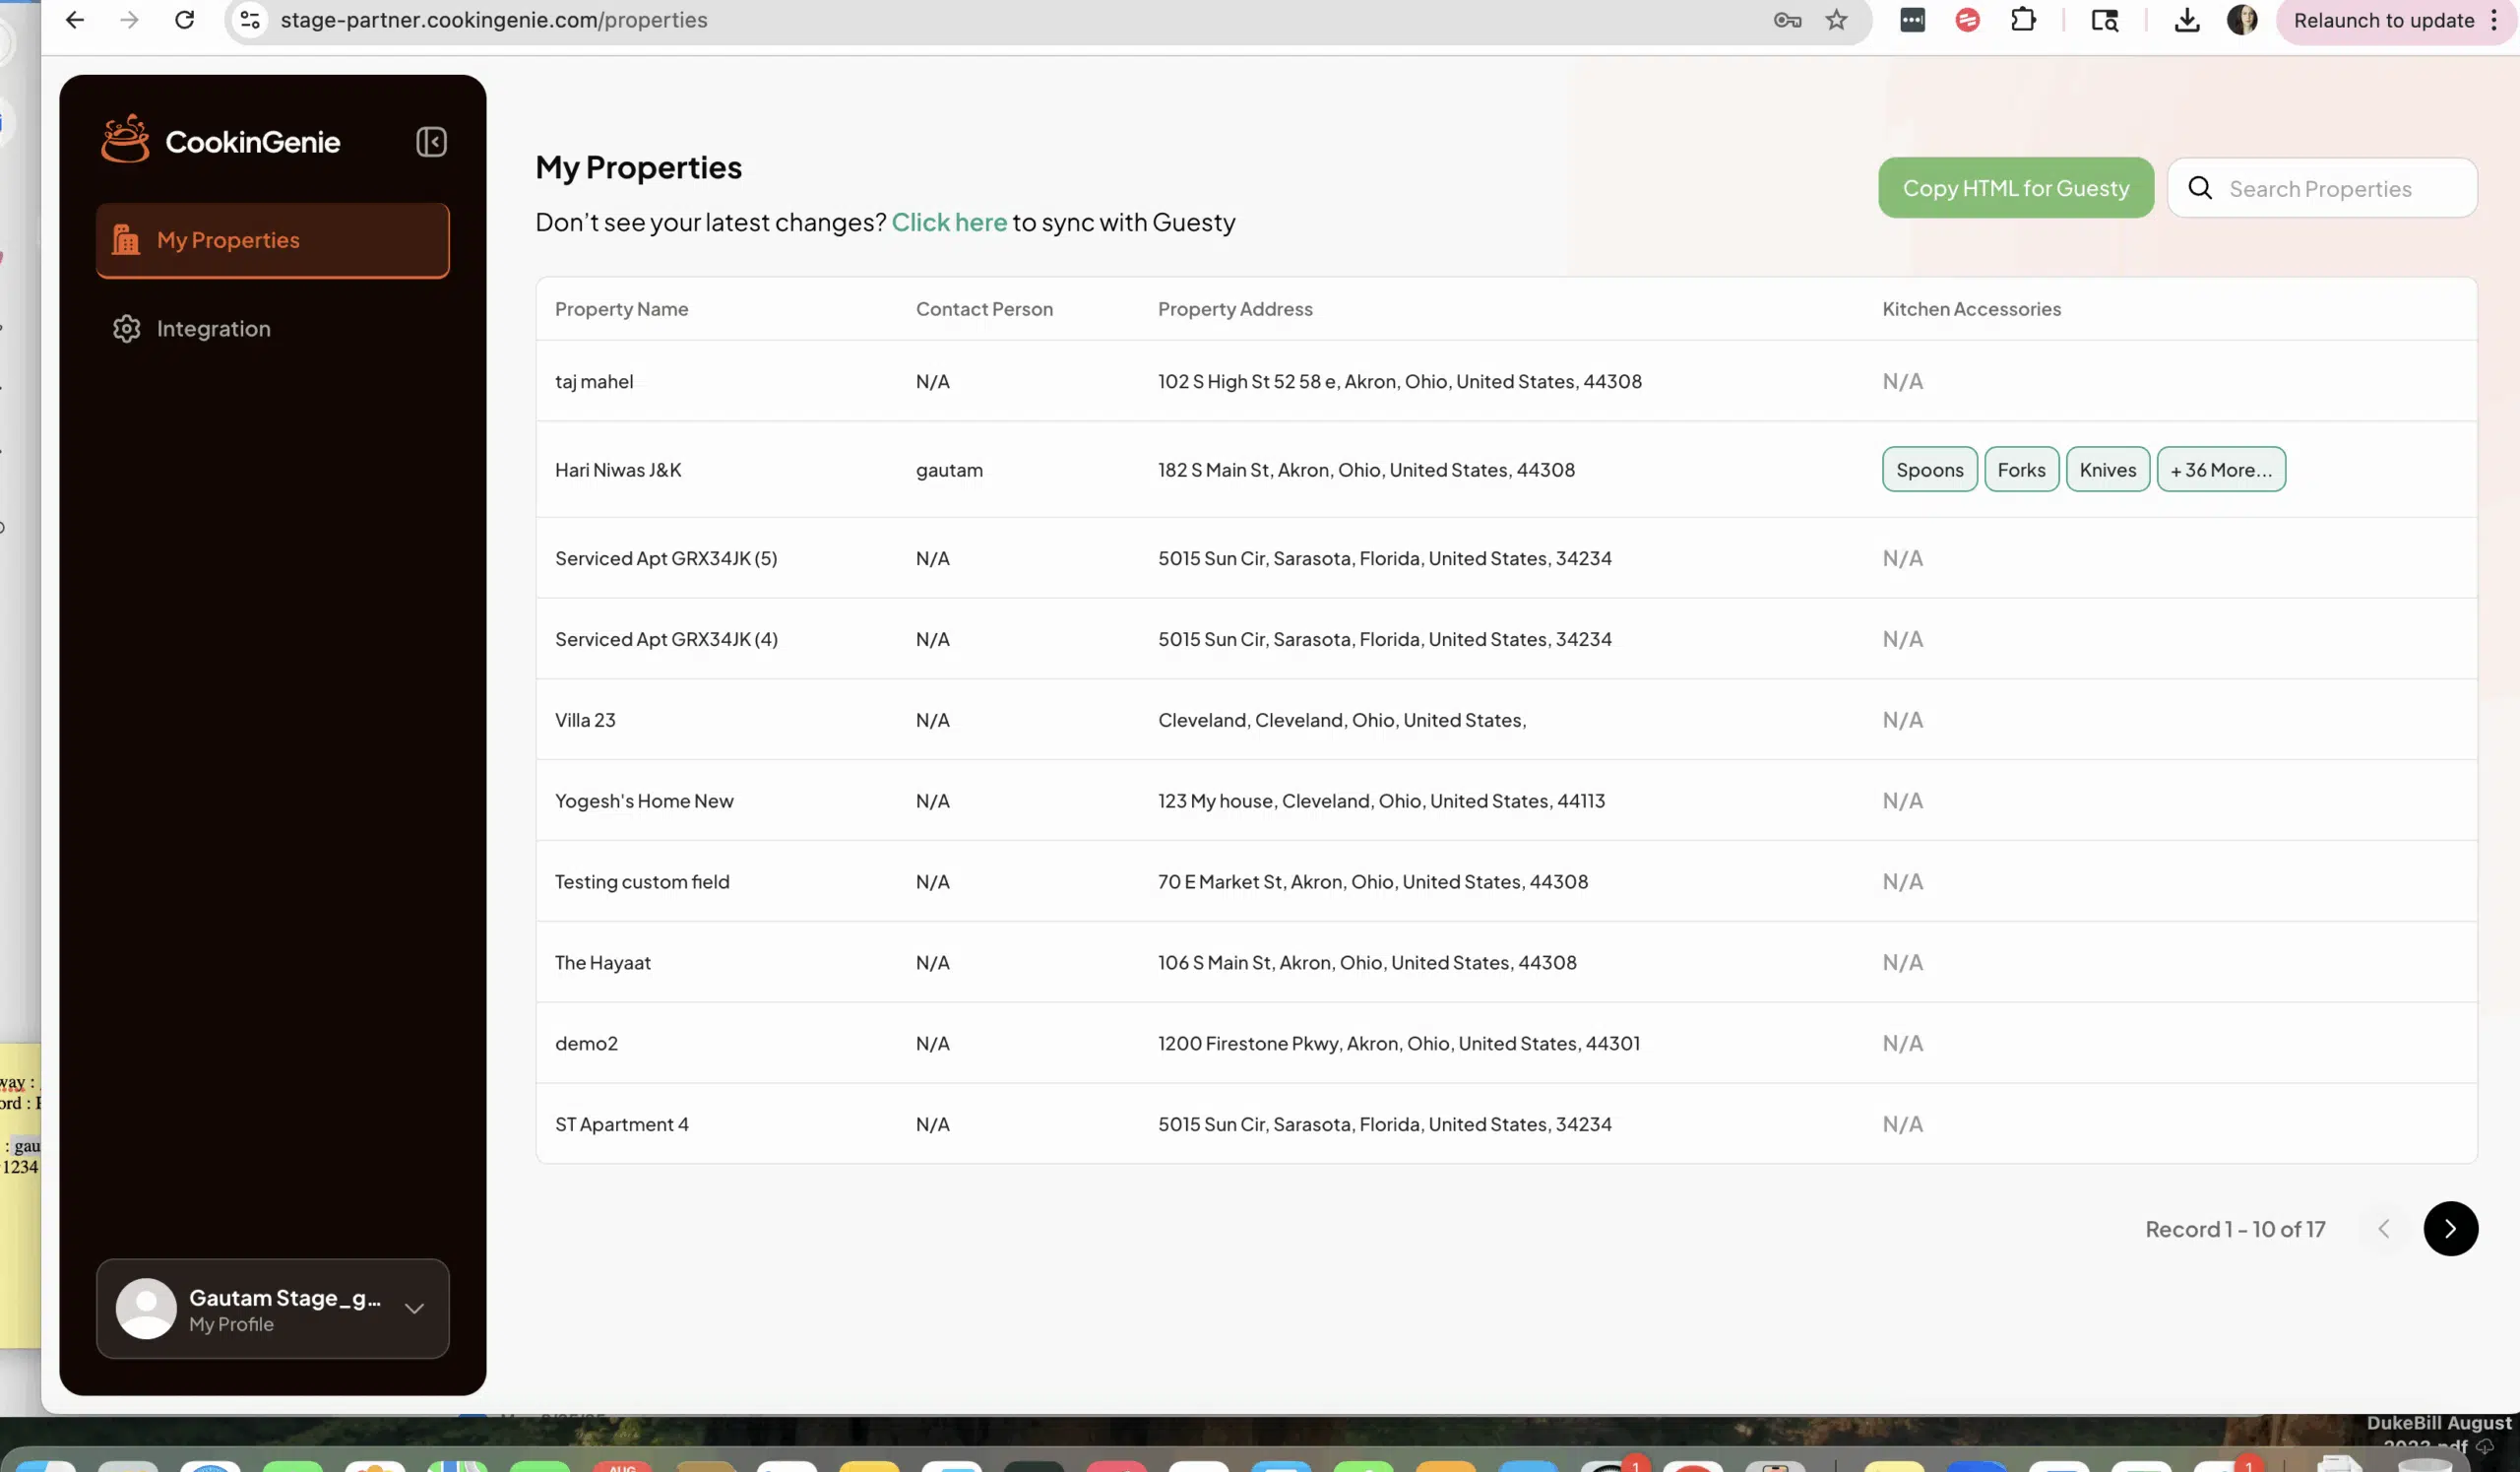
Task: Click the search magnifier icon
Action: coord(2199,188)
